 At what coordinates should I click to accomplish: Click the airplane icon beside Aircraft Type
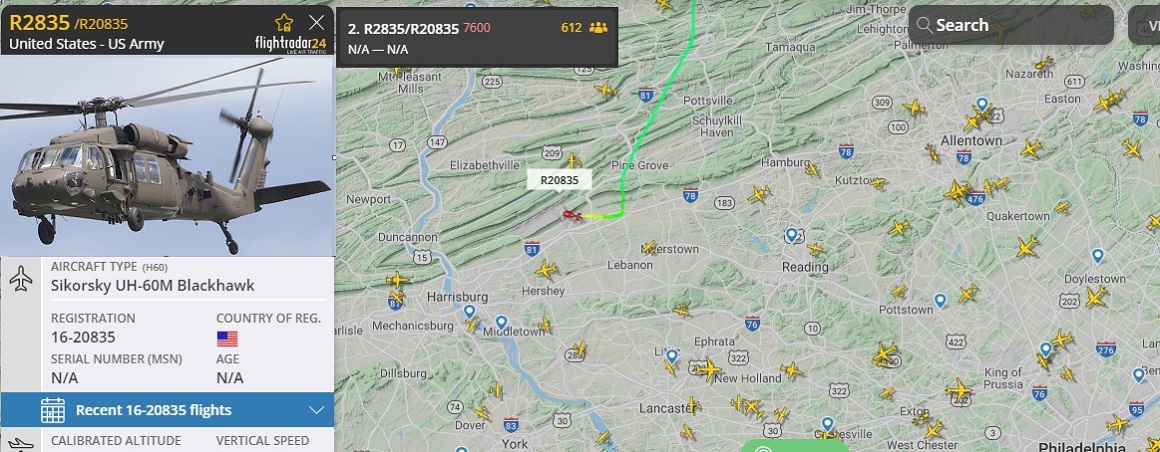click(21, 278)
